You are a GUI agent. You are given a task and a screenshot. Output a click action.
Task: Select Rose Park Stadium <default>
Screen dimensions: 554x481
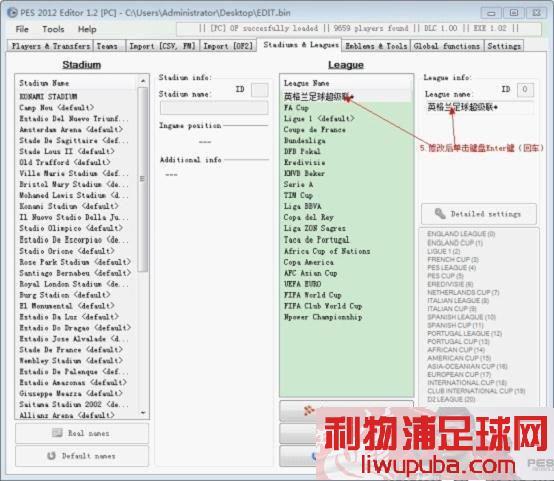[x=77, y=262]
